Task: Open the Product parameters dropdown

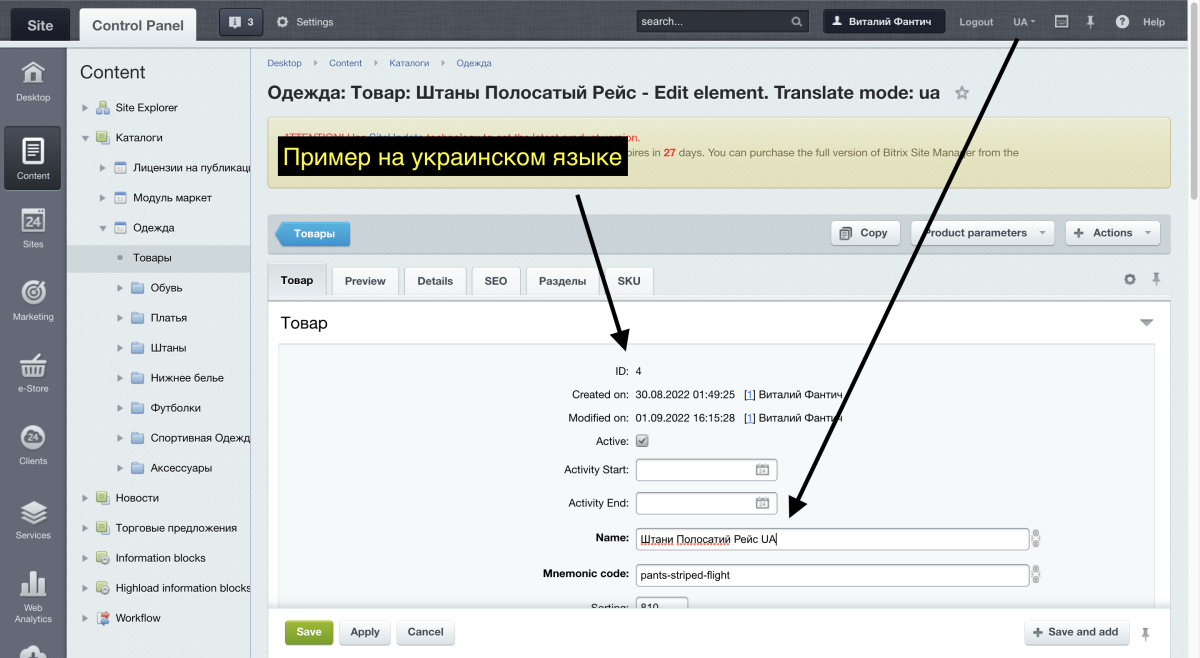Action: [981, 232]
